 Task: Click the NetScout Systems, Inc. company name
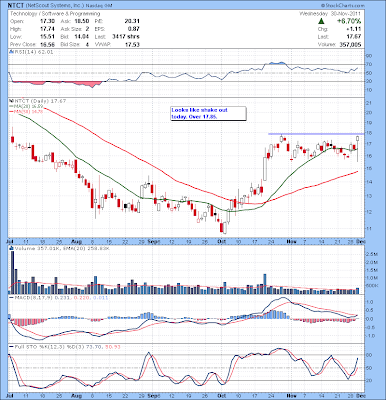[55, 6]
